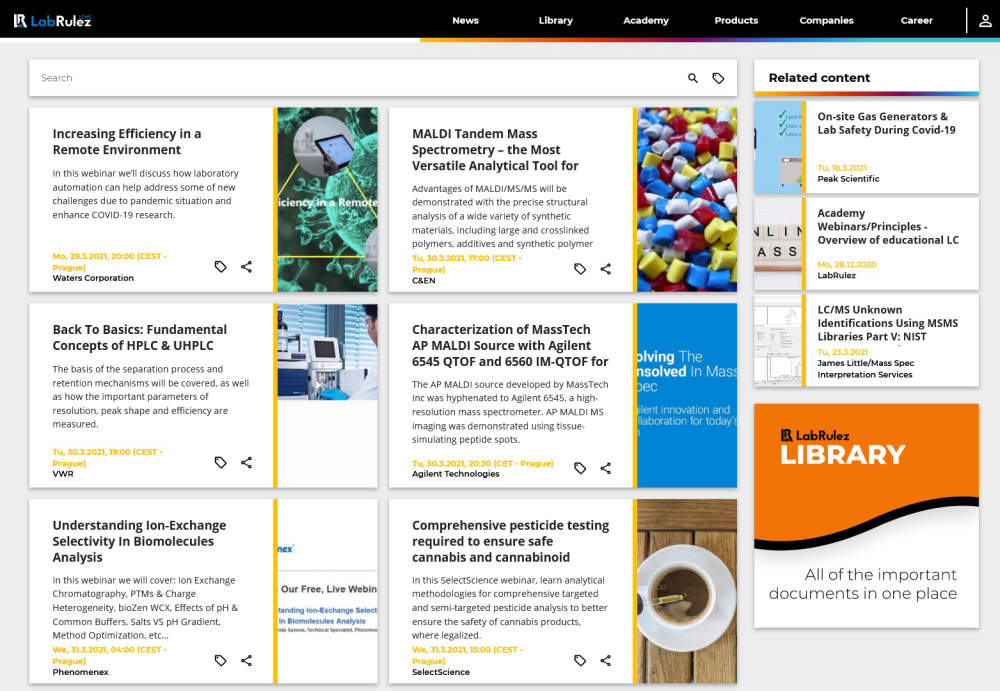Click tag icon on MALDI Tandem Mass card
The width and height of the screenshot is (1000, 691).
point(580,269)
